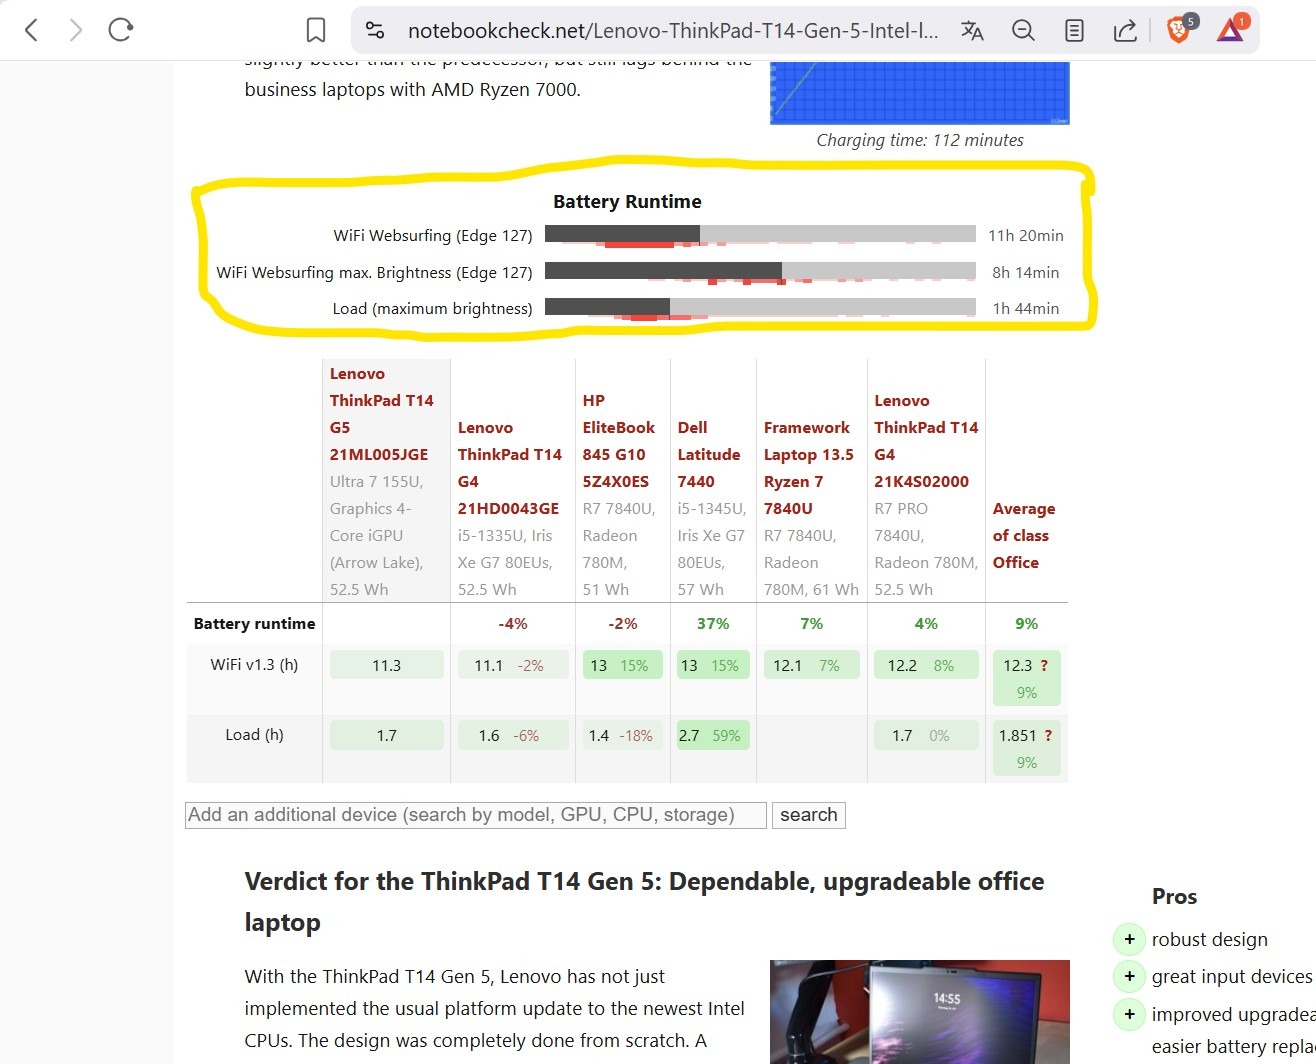The height and width of the screenshot is (1064, 1316).
Task: Click the Battery runtime table row label
Action: (x=254, y=624)
